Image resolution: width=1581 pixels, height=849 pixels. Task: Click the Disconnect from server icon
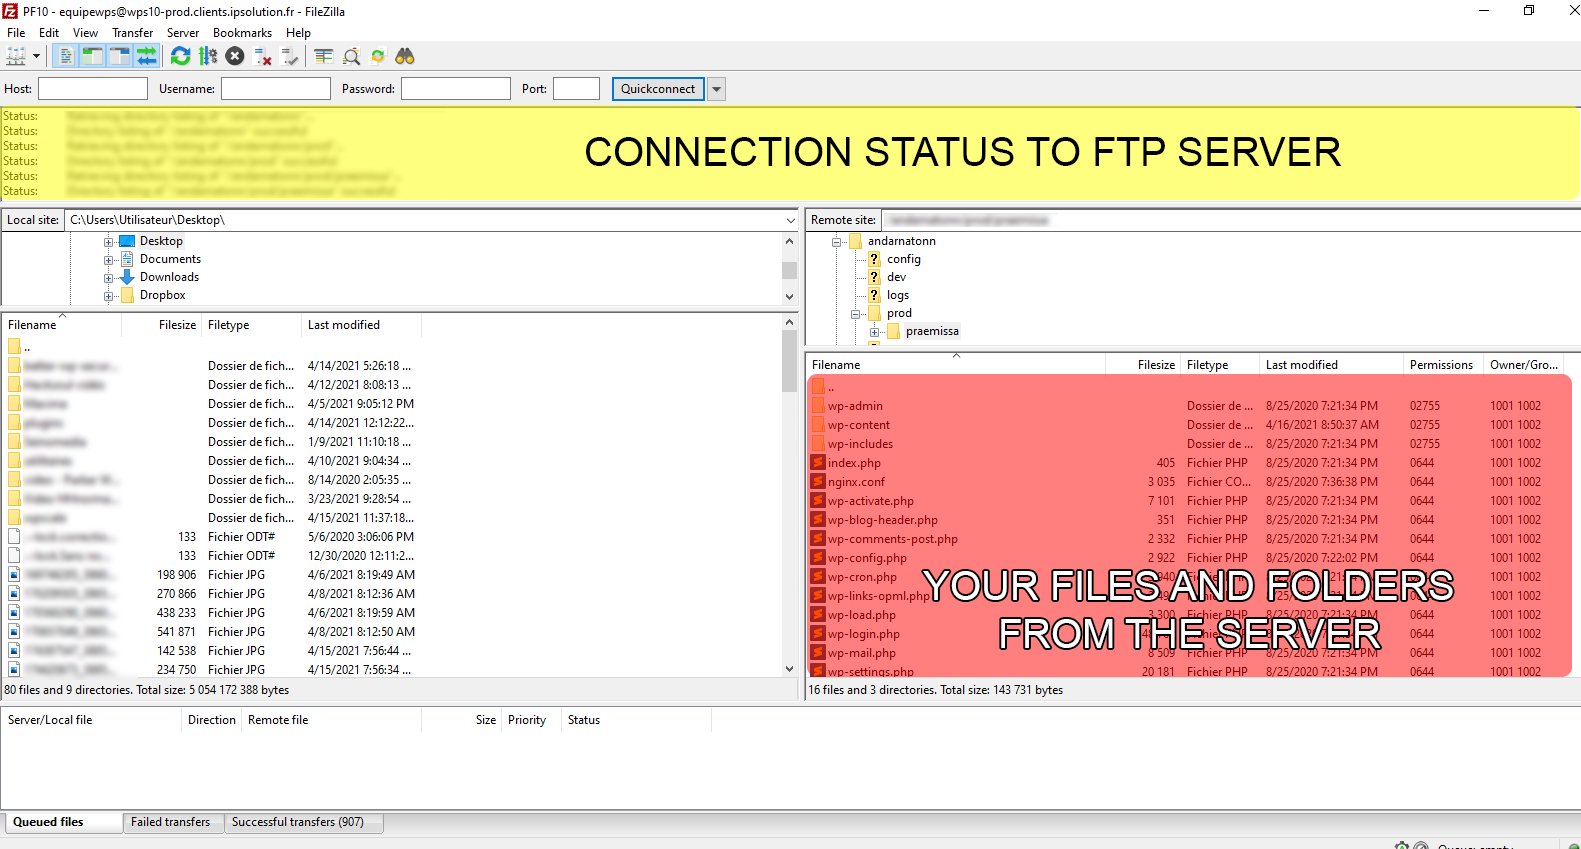263,57
